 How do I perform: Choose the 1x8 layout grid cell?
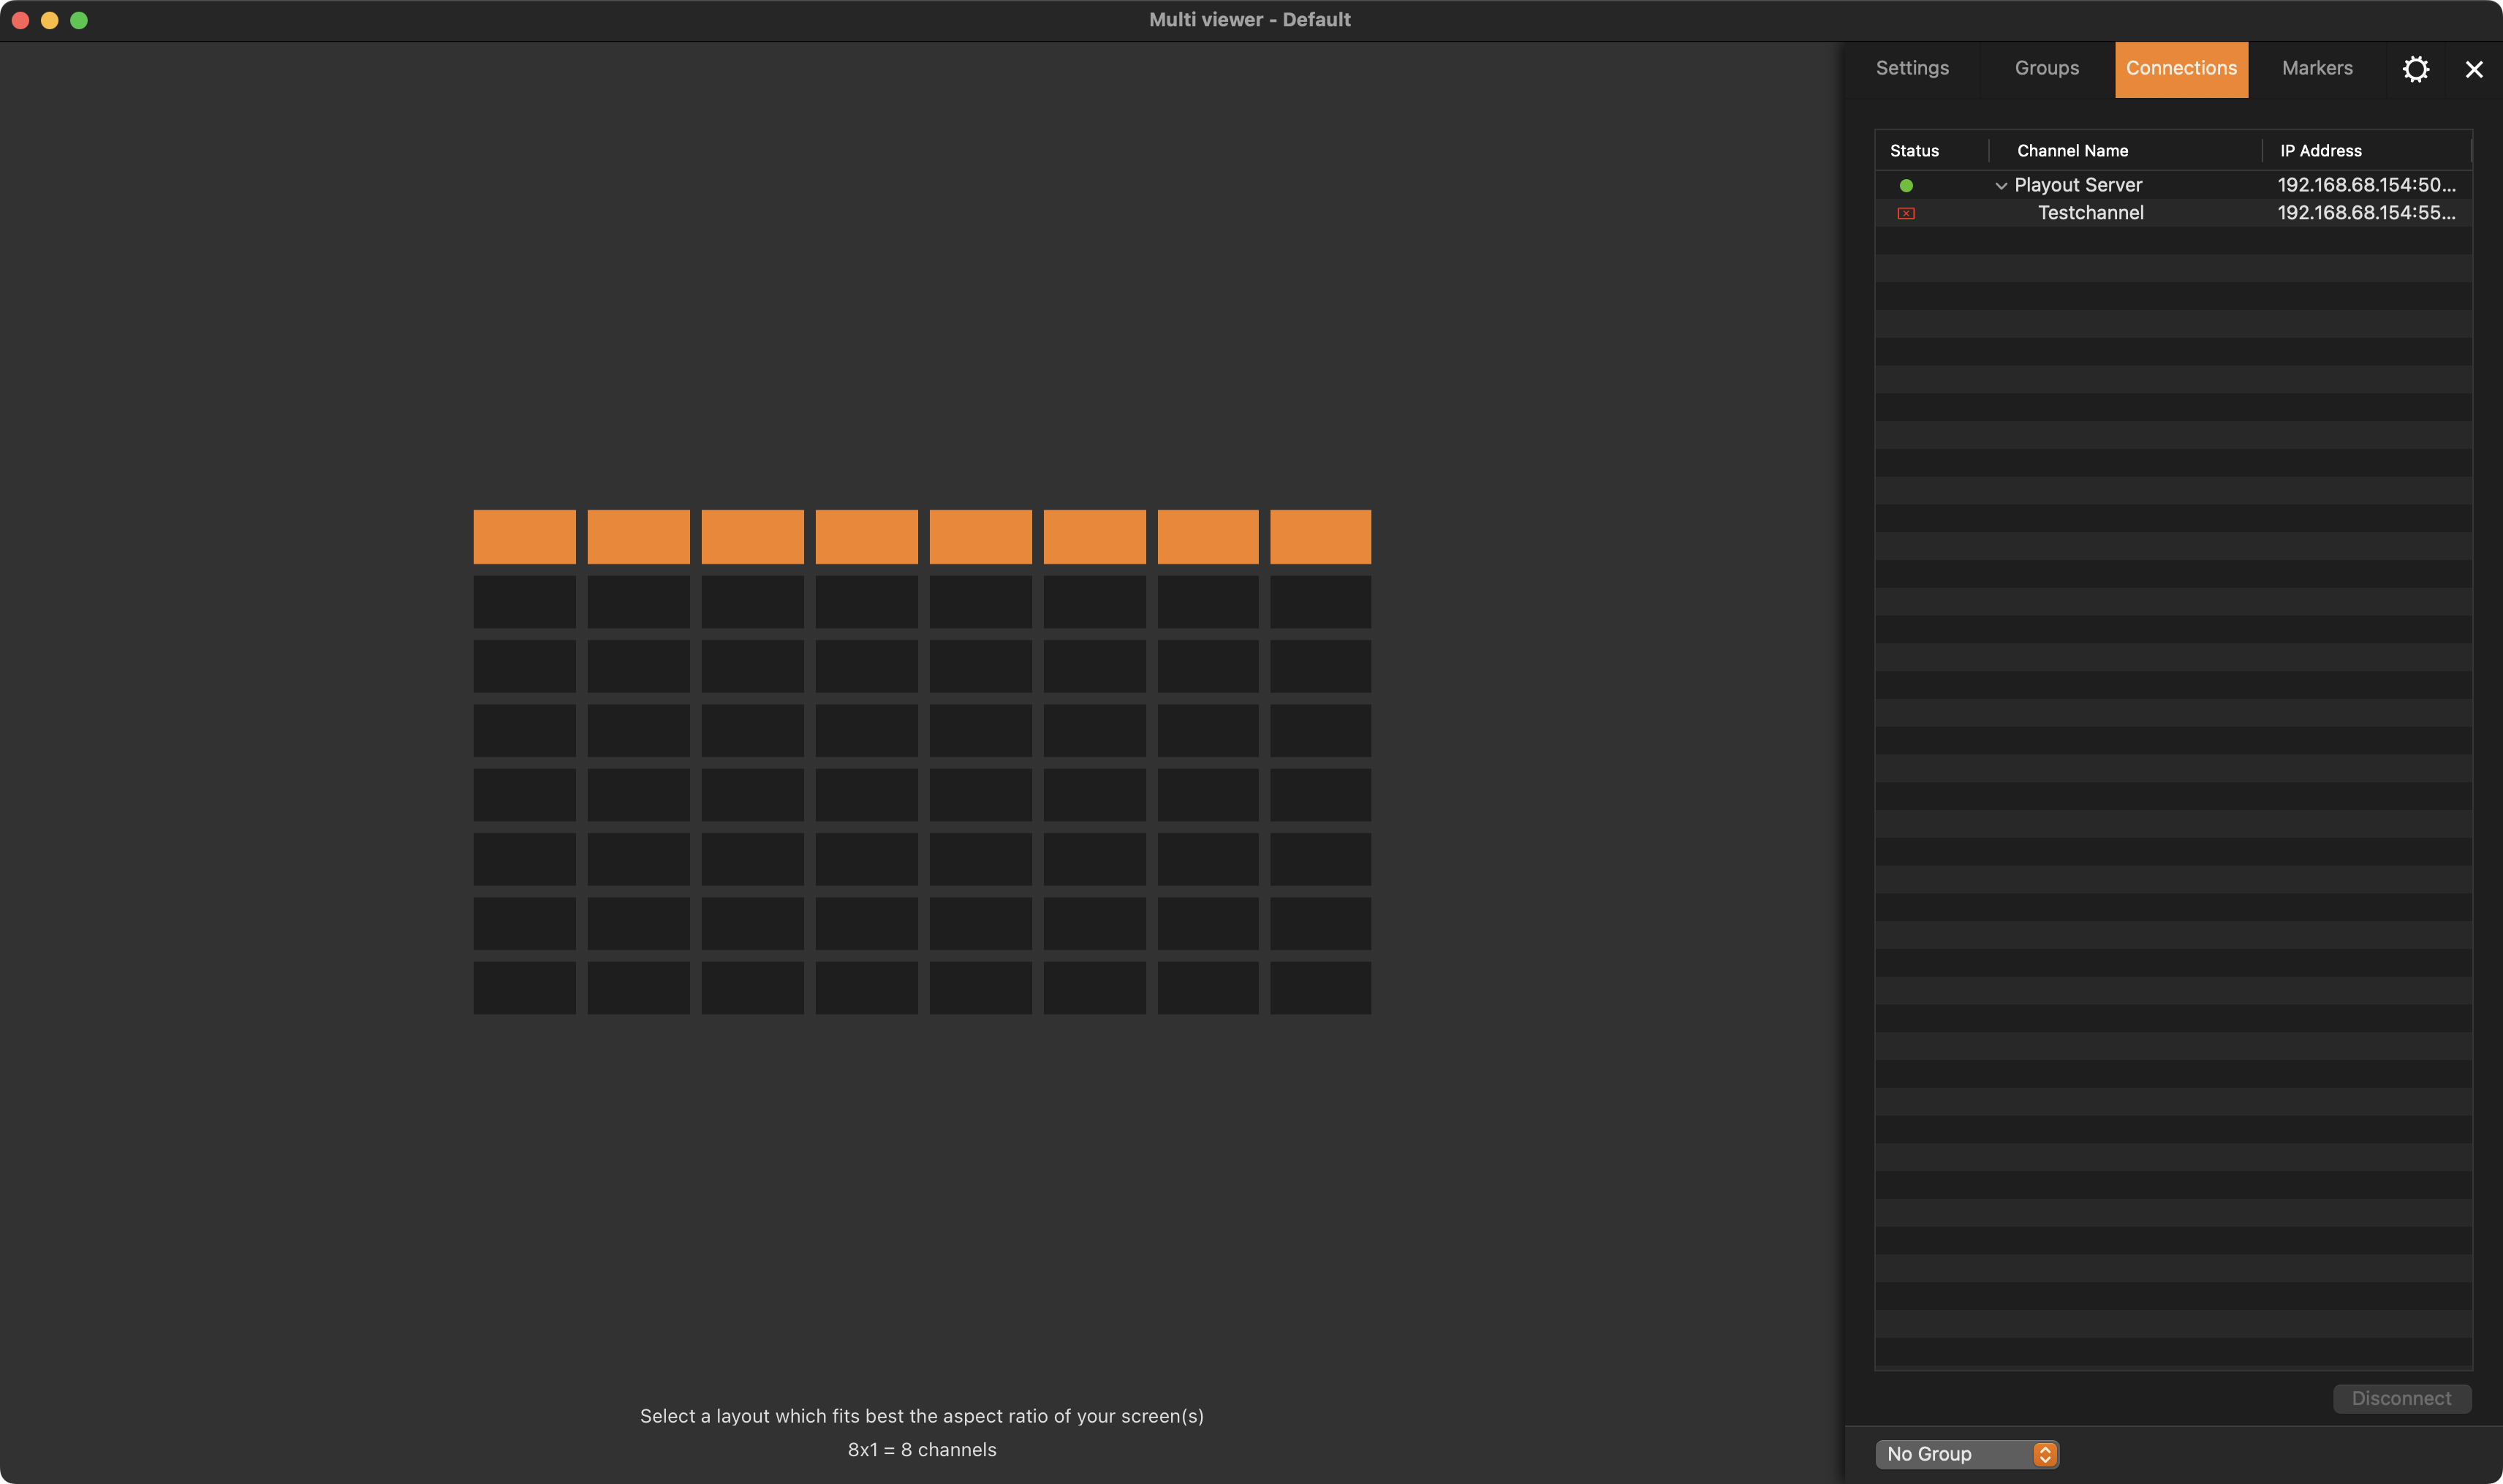[x=524, y=988]
